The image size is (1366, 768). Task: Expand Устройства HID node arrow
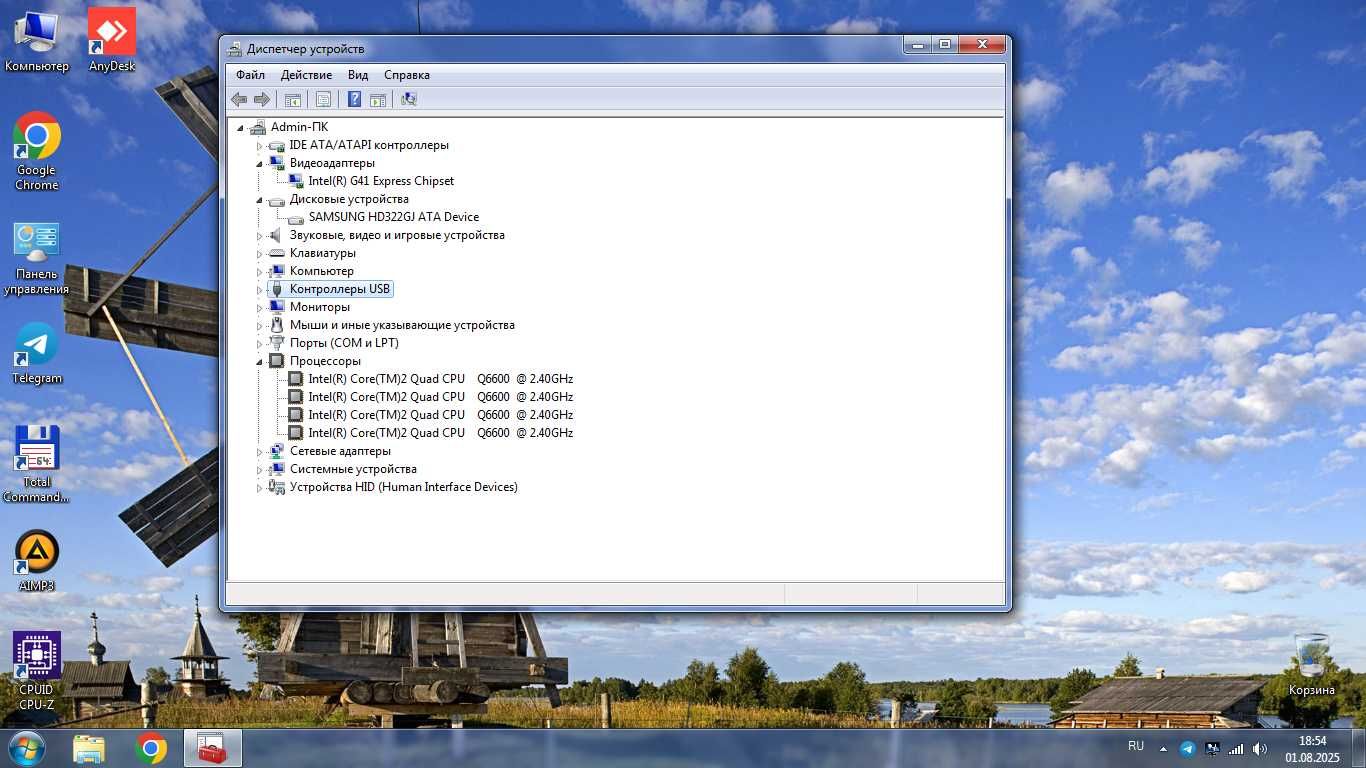click(259, 488)
